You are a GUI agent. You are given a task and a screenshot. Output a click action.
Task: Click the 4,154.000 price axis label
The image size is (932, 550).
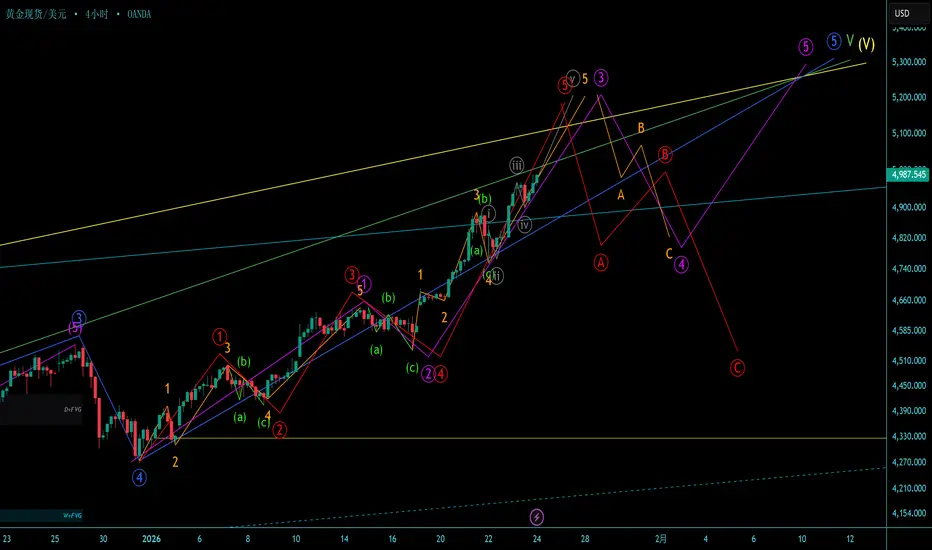tap(909, 513)
